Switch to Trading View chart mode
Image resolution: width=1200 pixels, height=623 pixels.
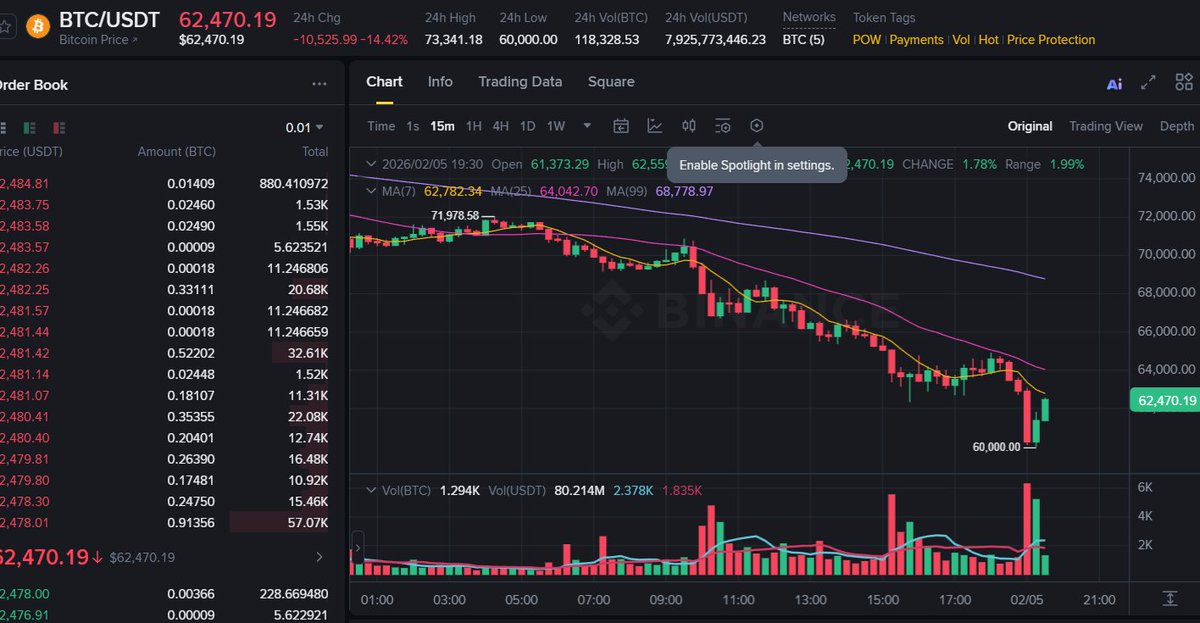(x=1105, y=126)
